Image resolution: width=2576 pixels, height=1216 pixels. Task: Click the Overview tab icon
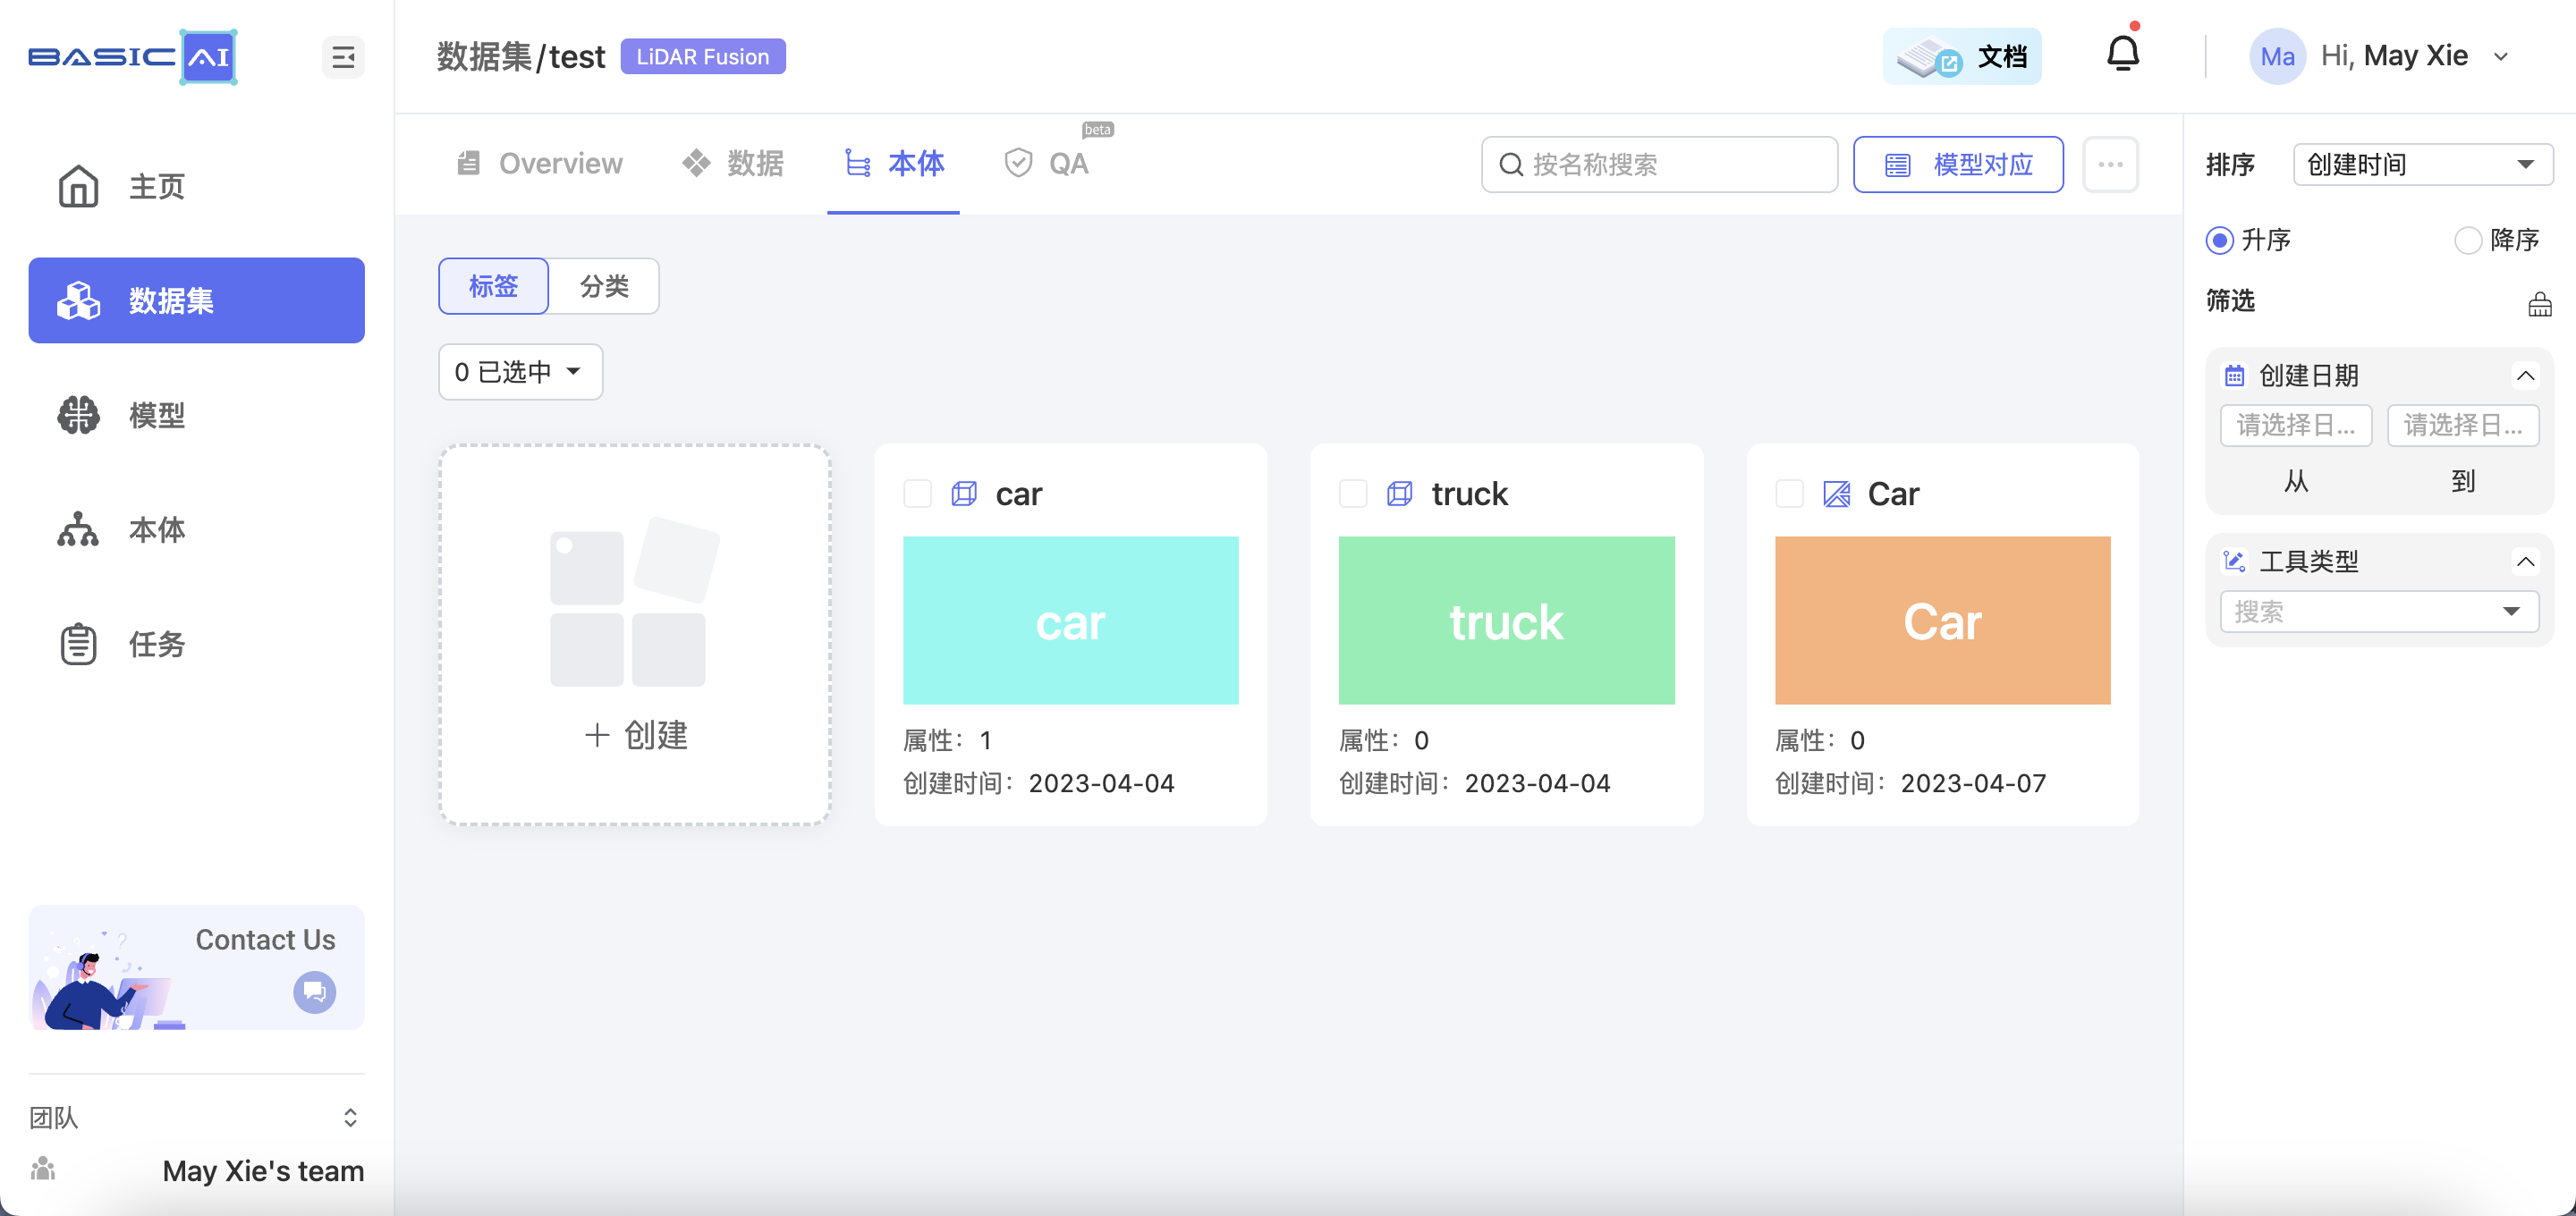468,163
